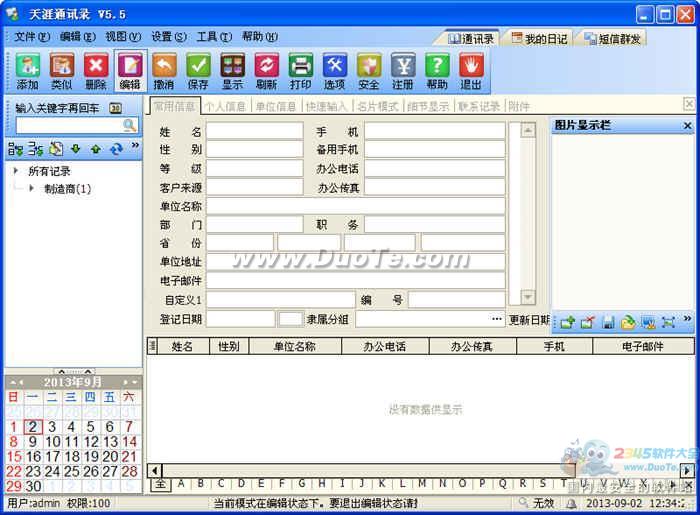This screenshot has width=700, height=515.
Task: Click the 退出 (Exit) hand icon
Action: pos(471,71)
